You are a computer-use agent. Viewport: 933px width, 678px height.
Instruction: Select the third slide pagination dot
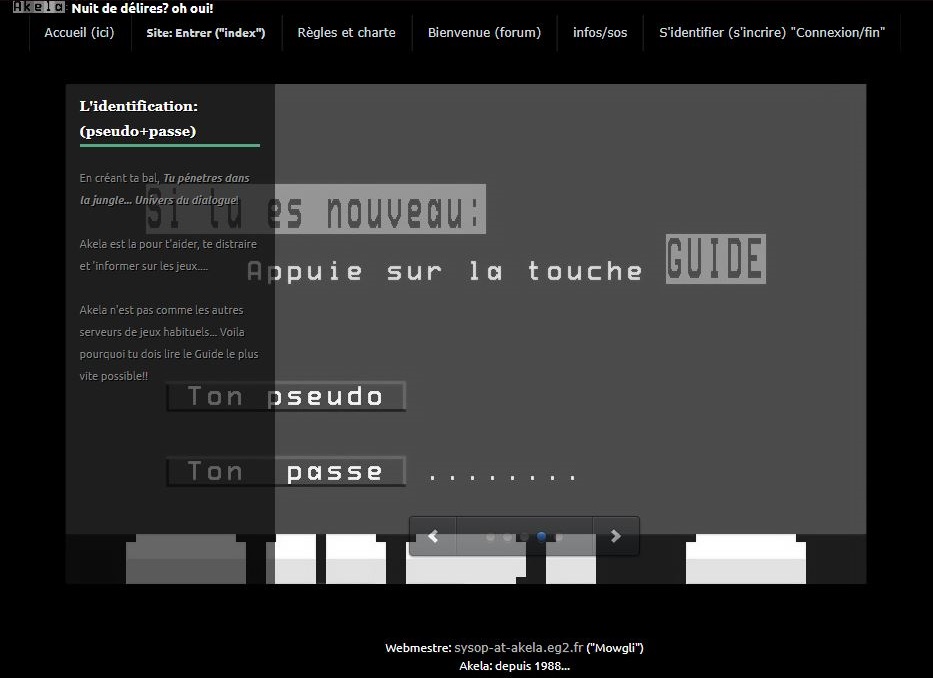[x=524, y=537]
